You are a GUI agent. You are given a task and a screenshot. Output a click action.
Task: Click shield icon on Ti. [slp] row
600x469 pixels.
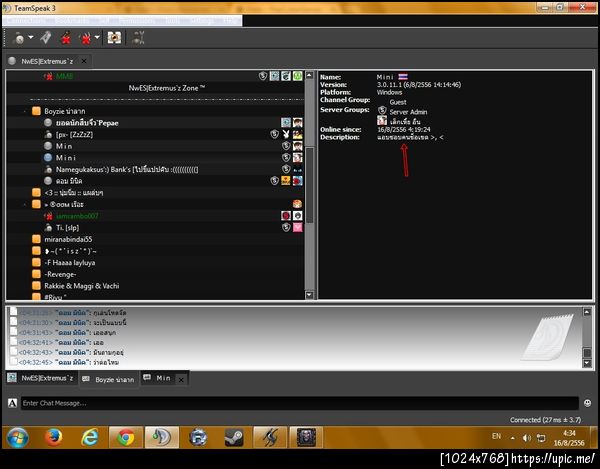286,227
